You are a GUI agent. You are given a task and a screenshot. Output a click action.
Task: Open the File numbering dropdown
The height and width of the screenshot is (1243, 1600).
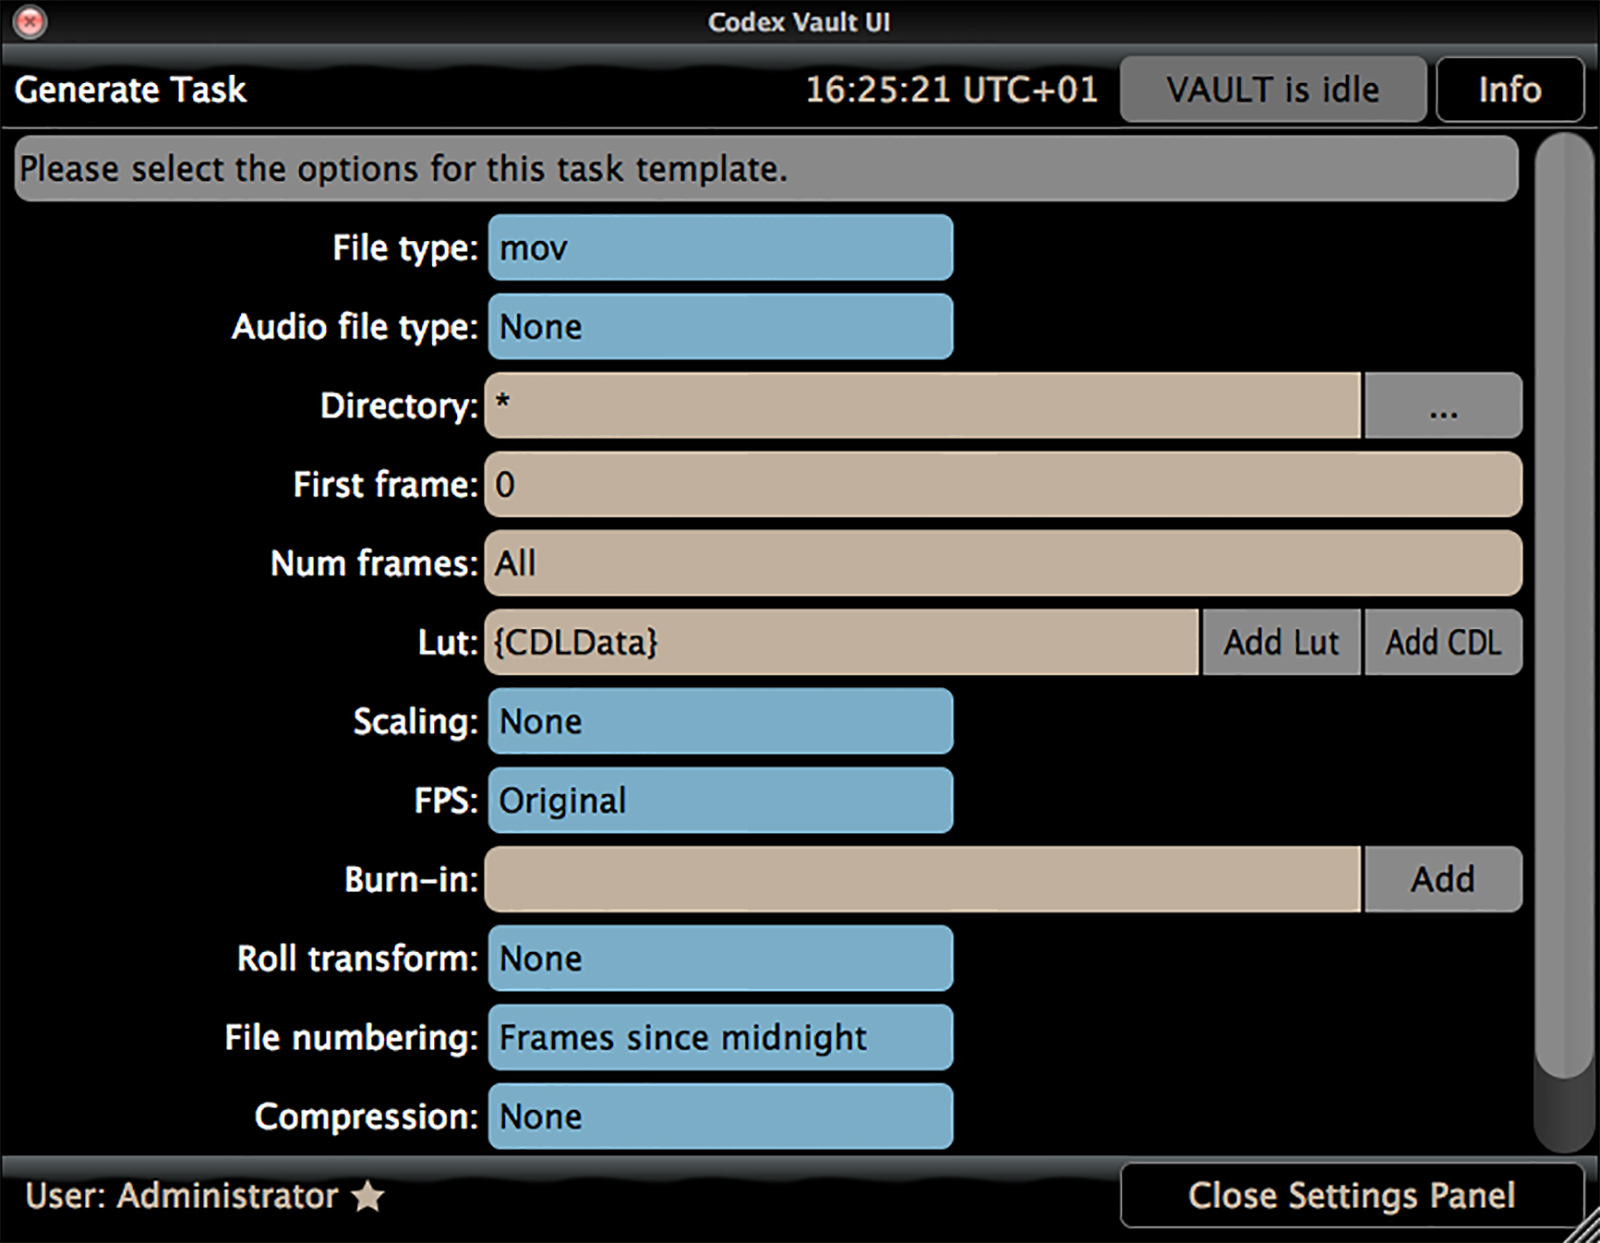pos(720,1037)
